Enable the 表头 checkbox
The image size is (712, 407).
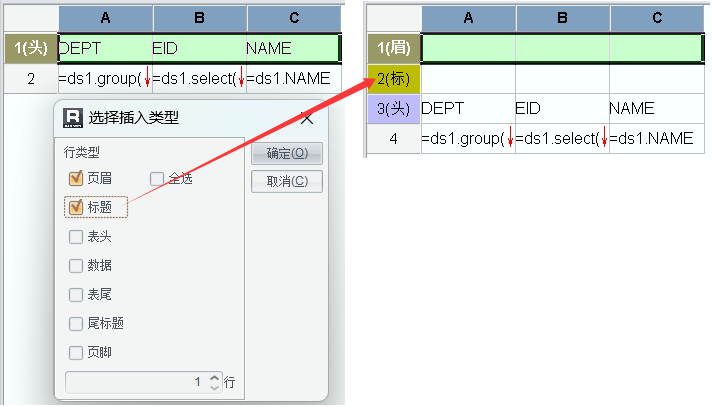point(76,237)
